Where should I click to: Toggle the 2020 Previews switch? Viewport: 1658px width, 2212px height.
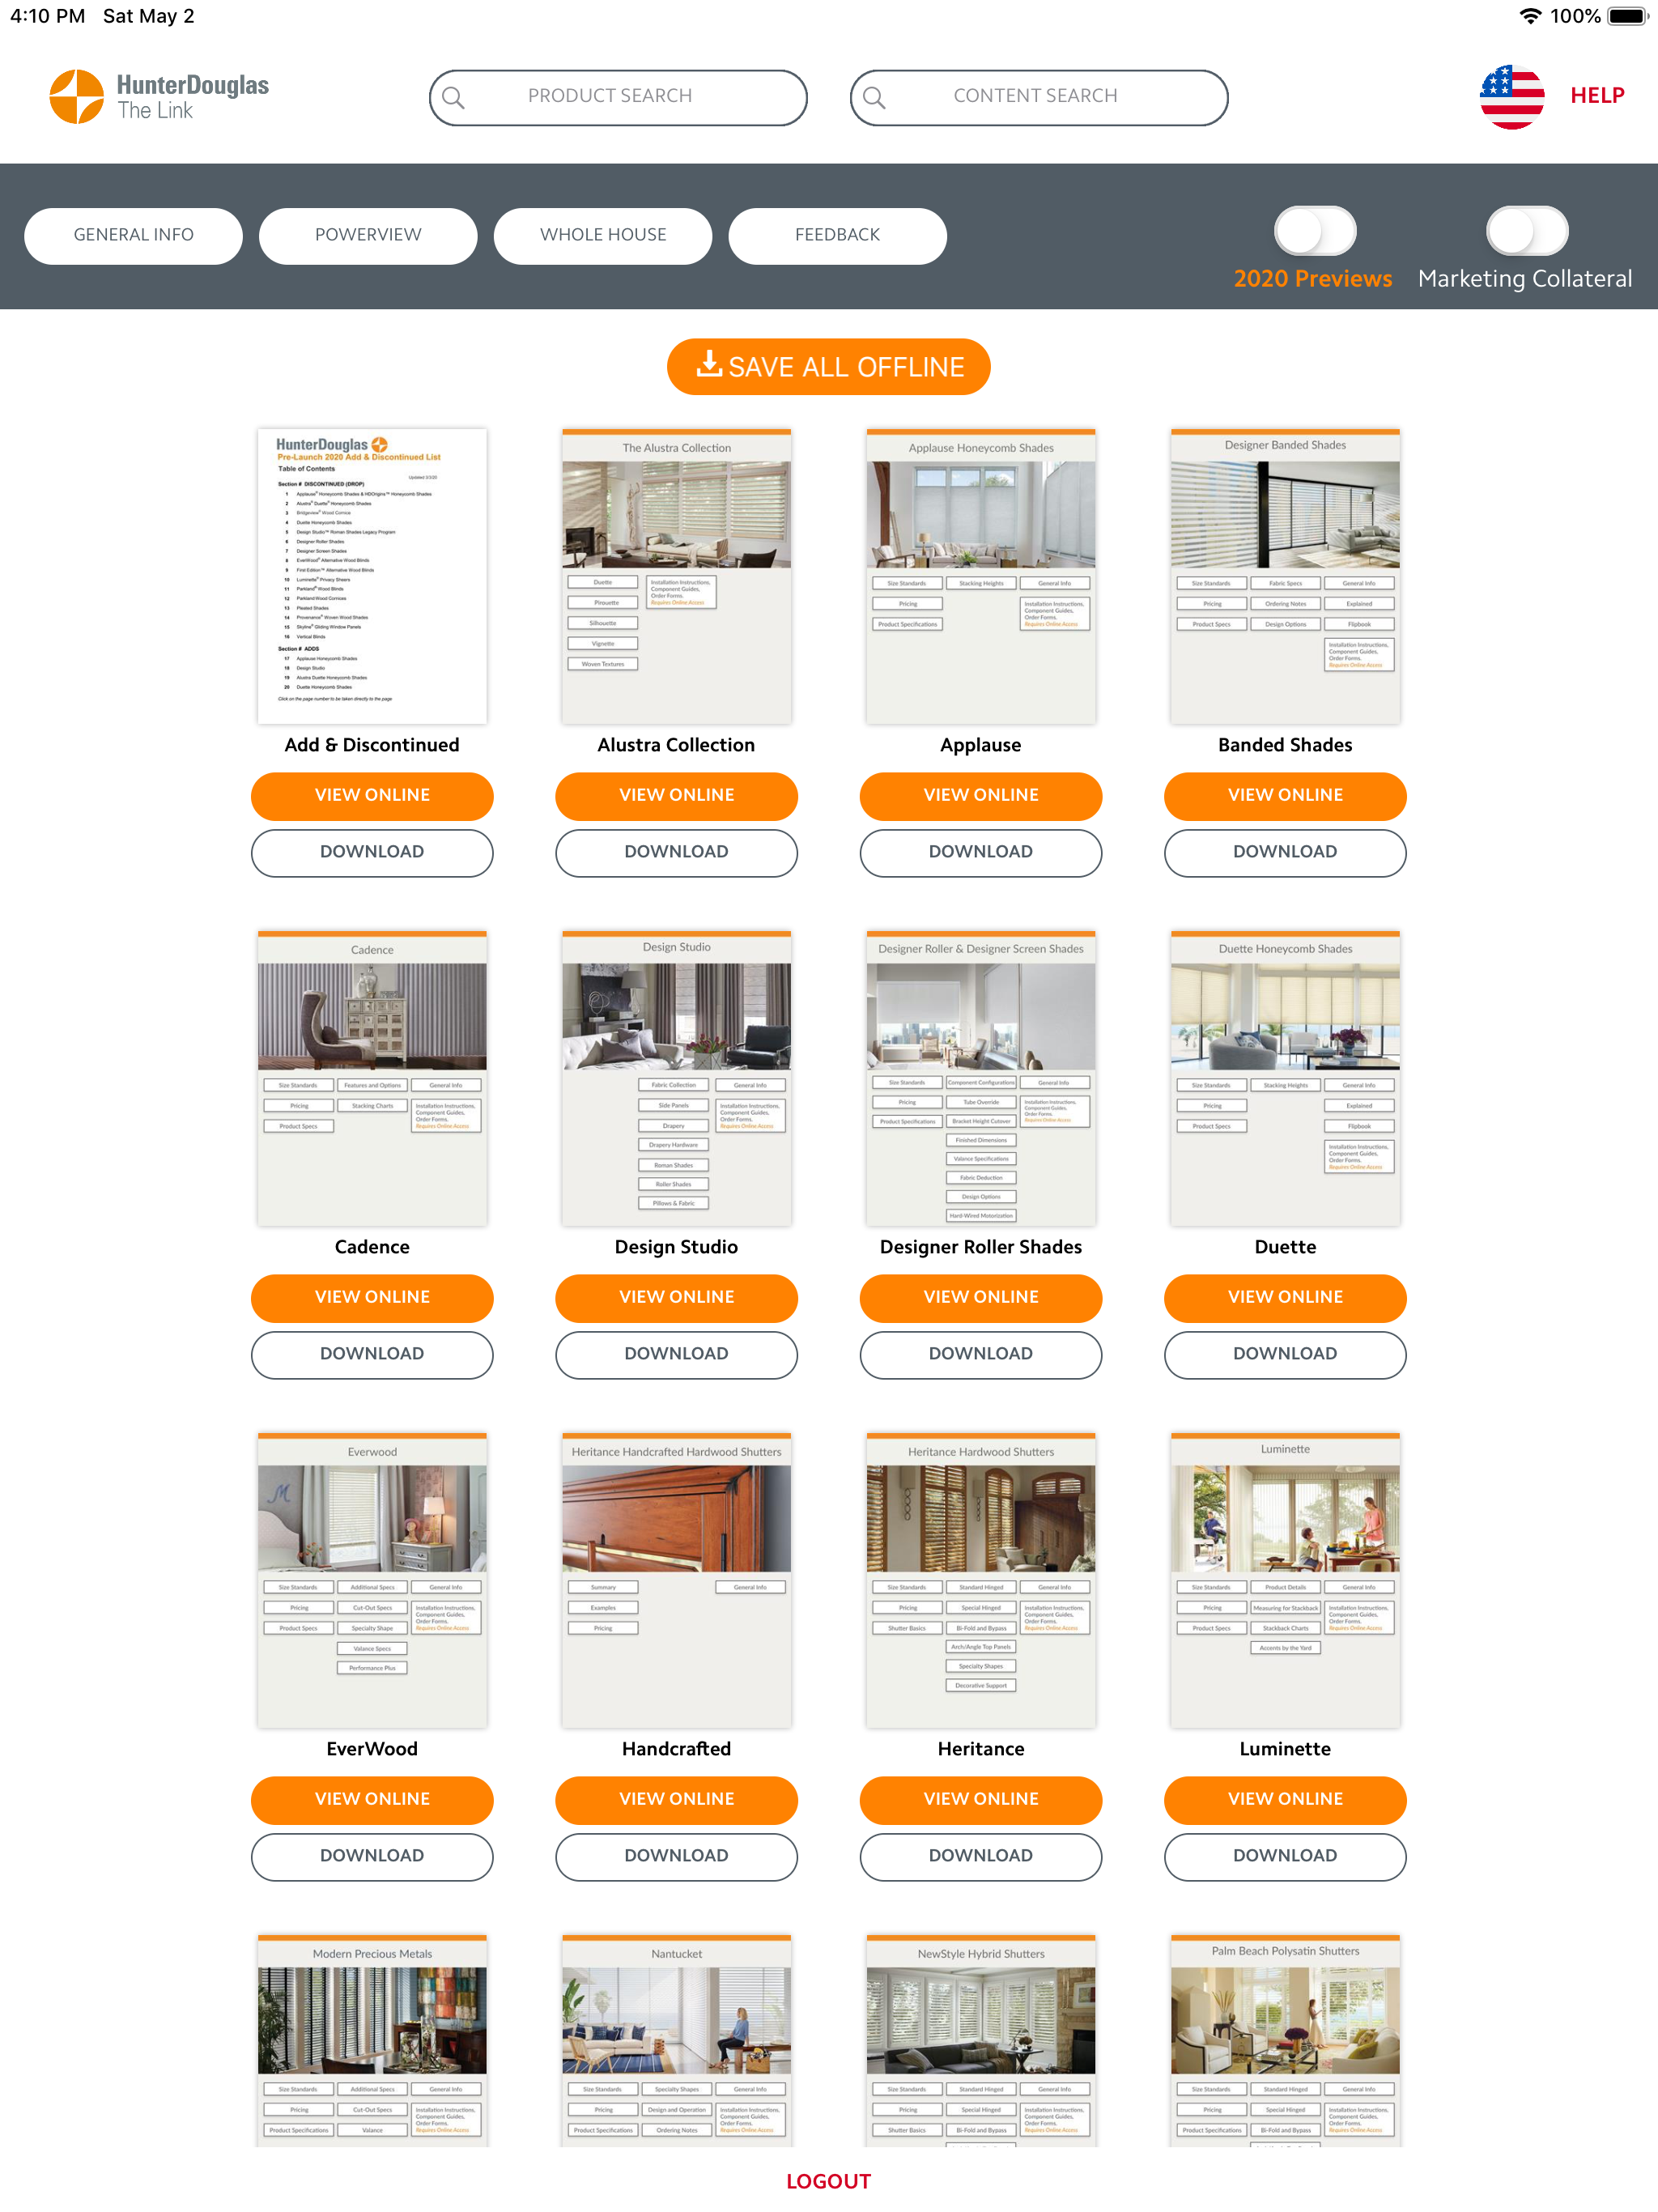coord(1314,231)
